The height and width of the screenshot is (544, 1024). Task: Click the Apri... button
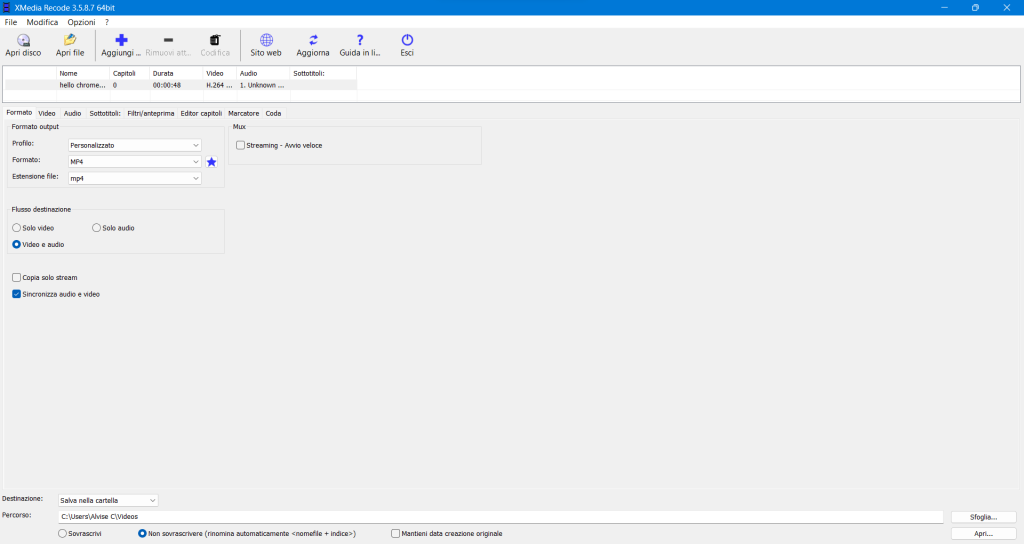click(x=983, y=534)
